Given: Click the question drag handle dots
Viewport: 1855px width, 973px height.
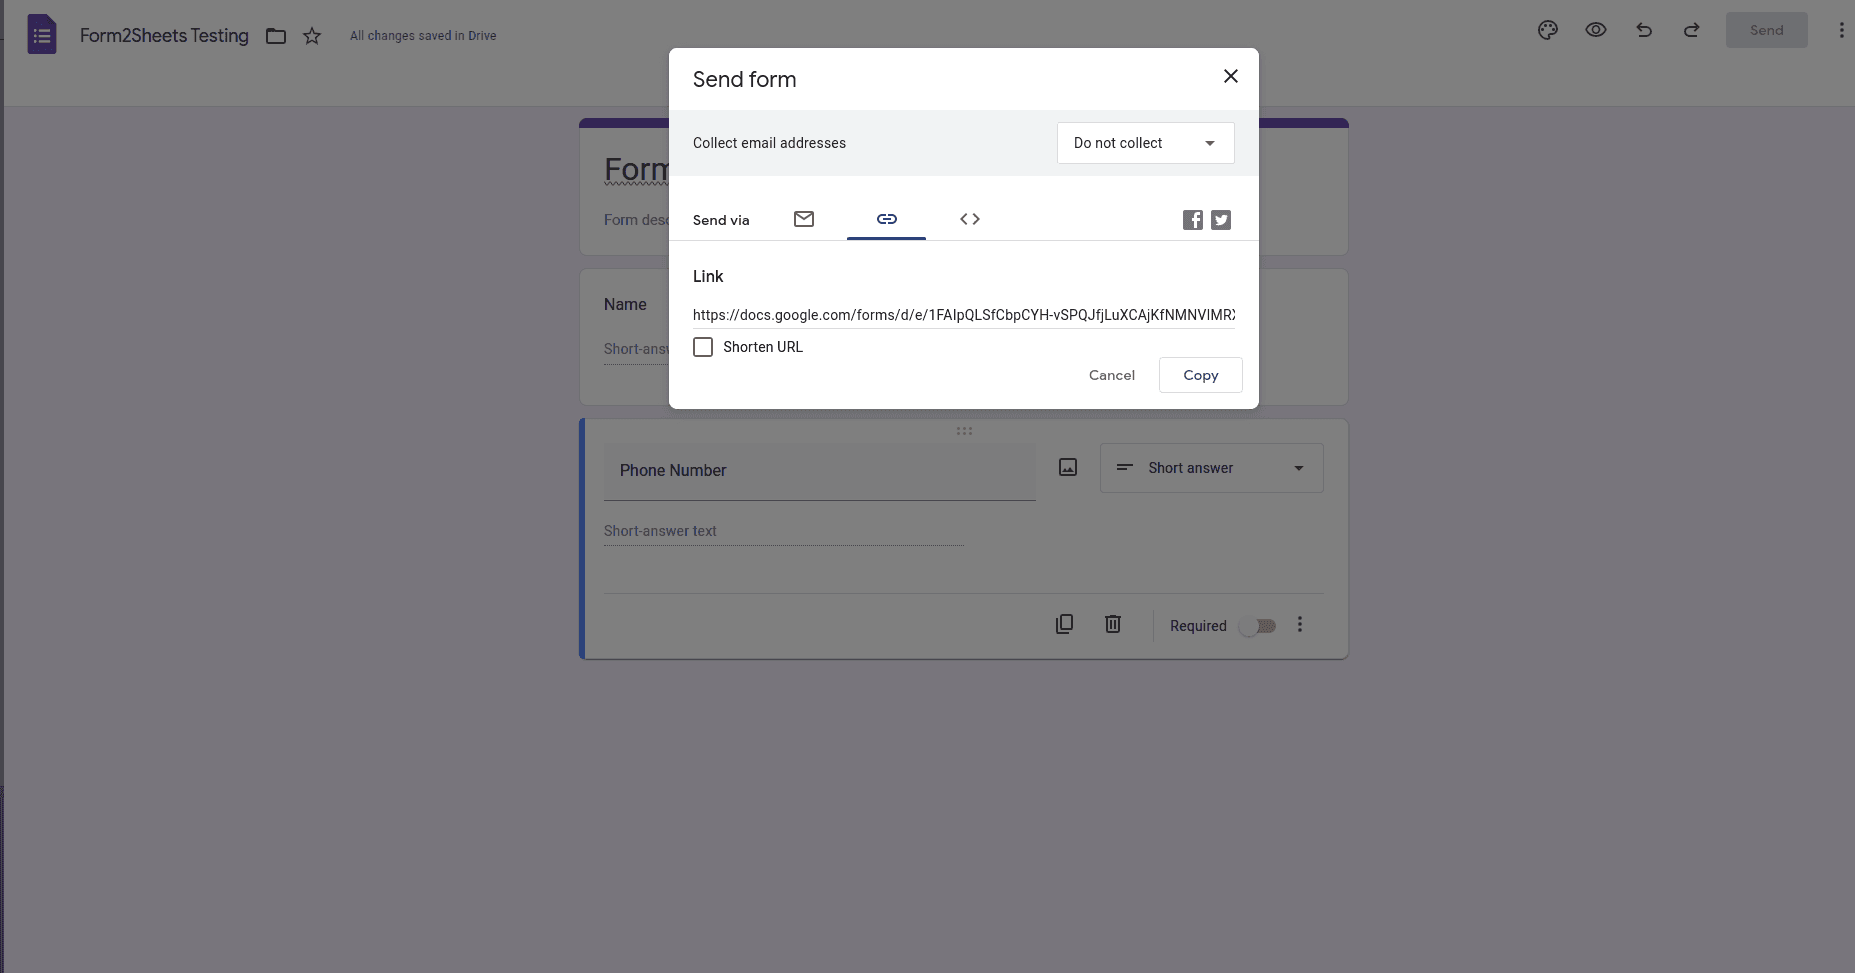Looking at the screenshot, I should click(x=964, y=431).
